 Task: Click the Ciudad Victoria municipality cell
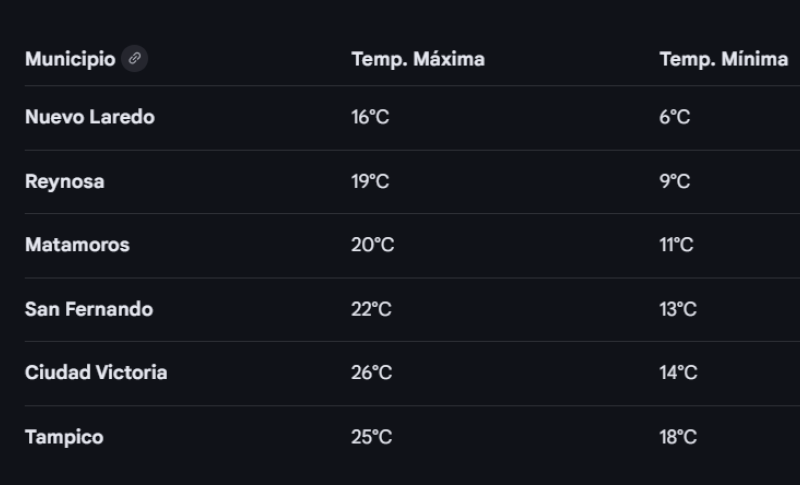[x=96, y=373]
